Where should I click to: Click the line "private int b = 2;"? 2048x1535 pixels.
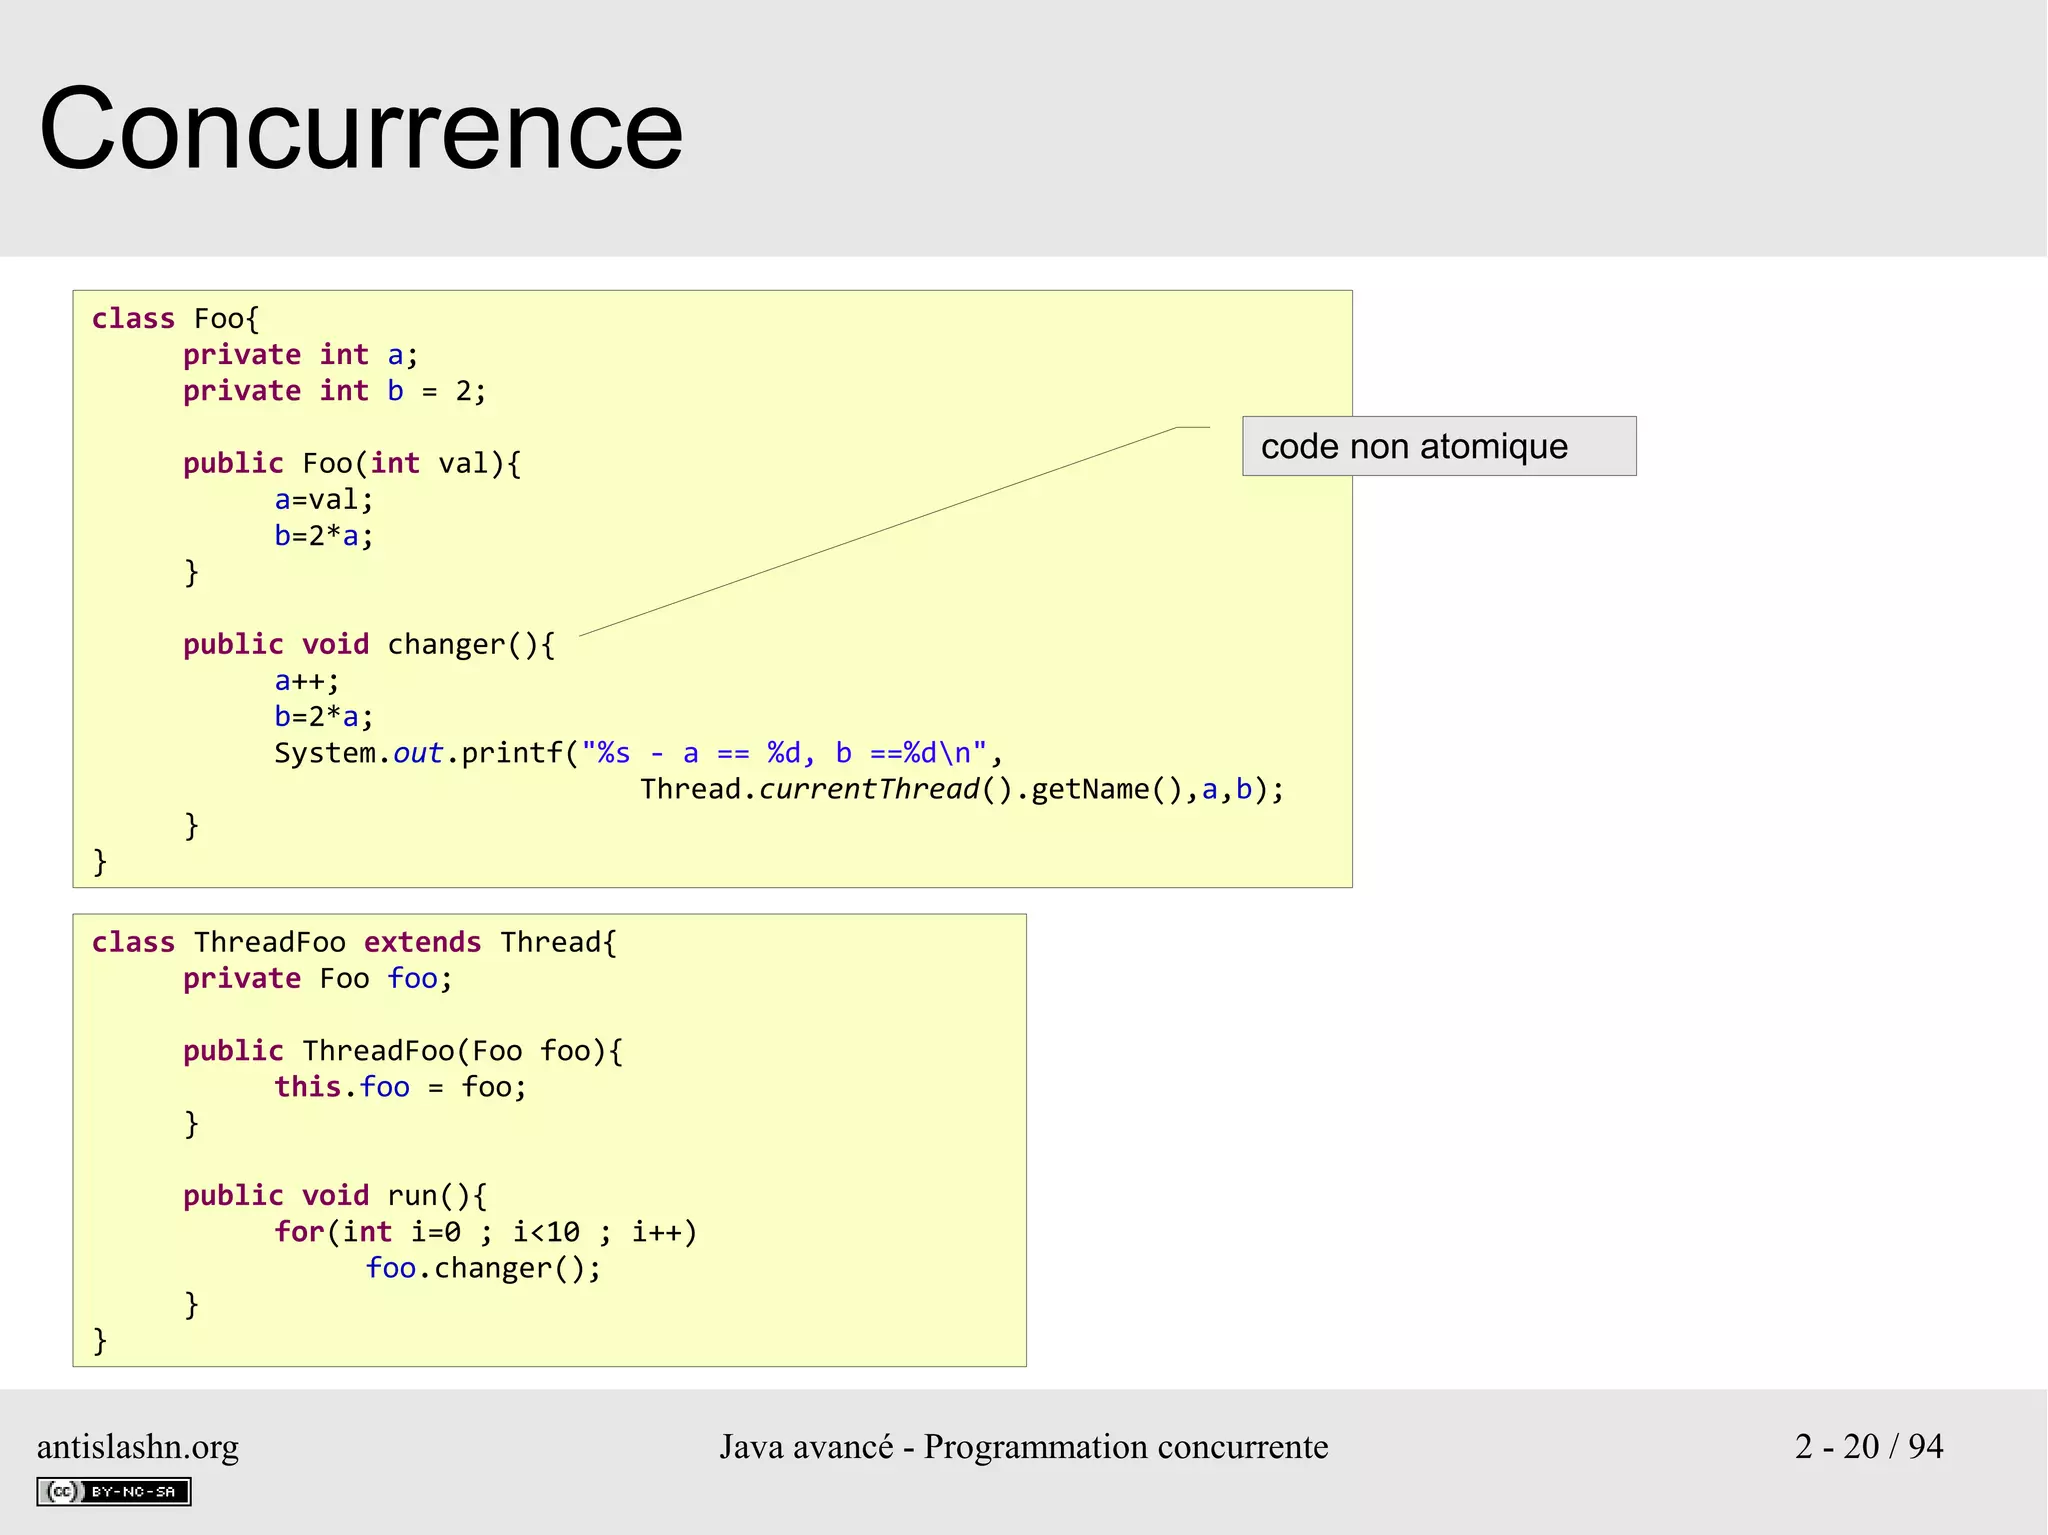(x=335, y=391)
